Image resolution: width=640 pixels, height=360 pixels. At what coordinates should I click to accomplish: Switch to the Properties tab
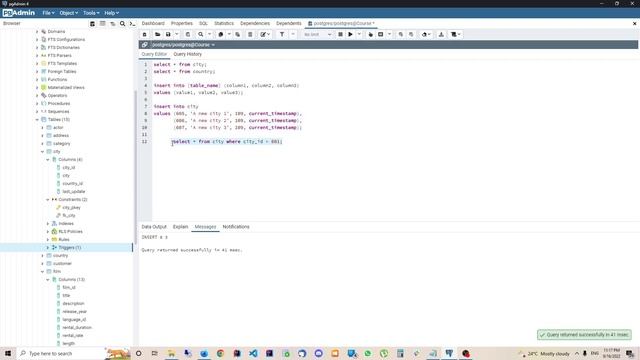pos(182,24)
